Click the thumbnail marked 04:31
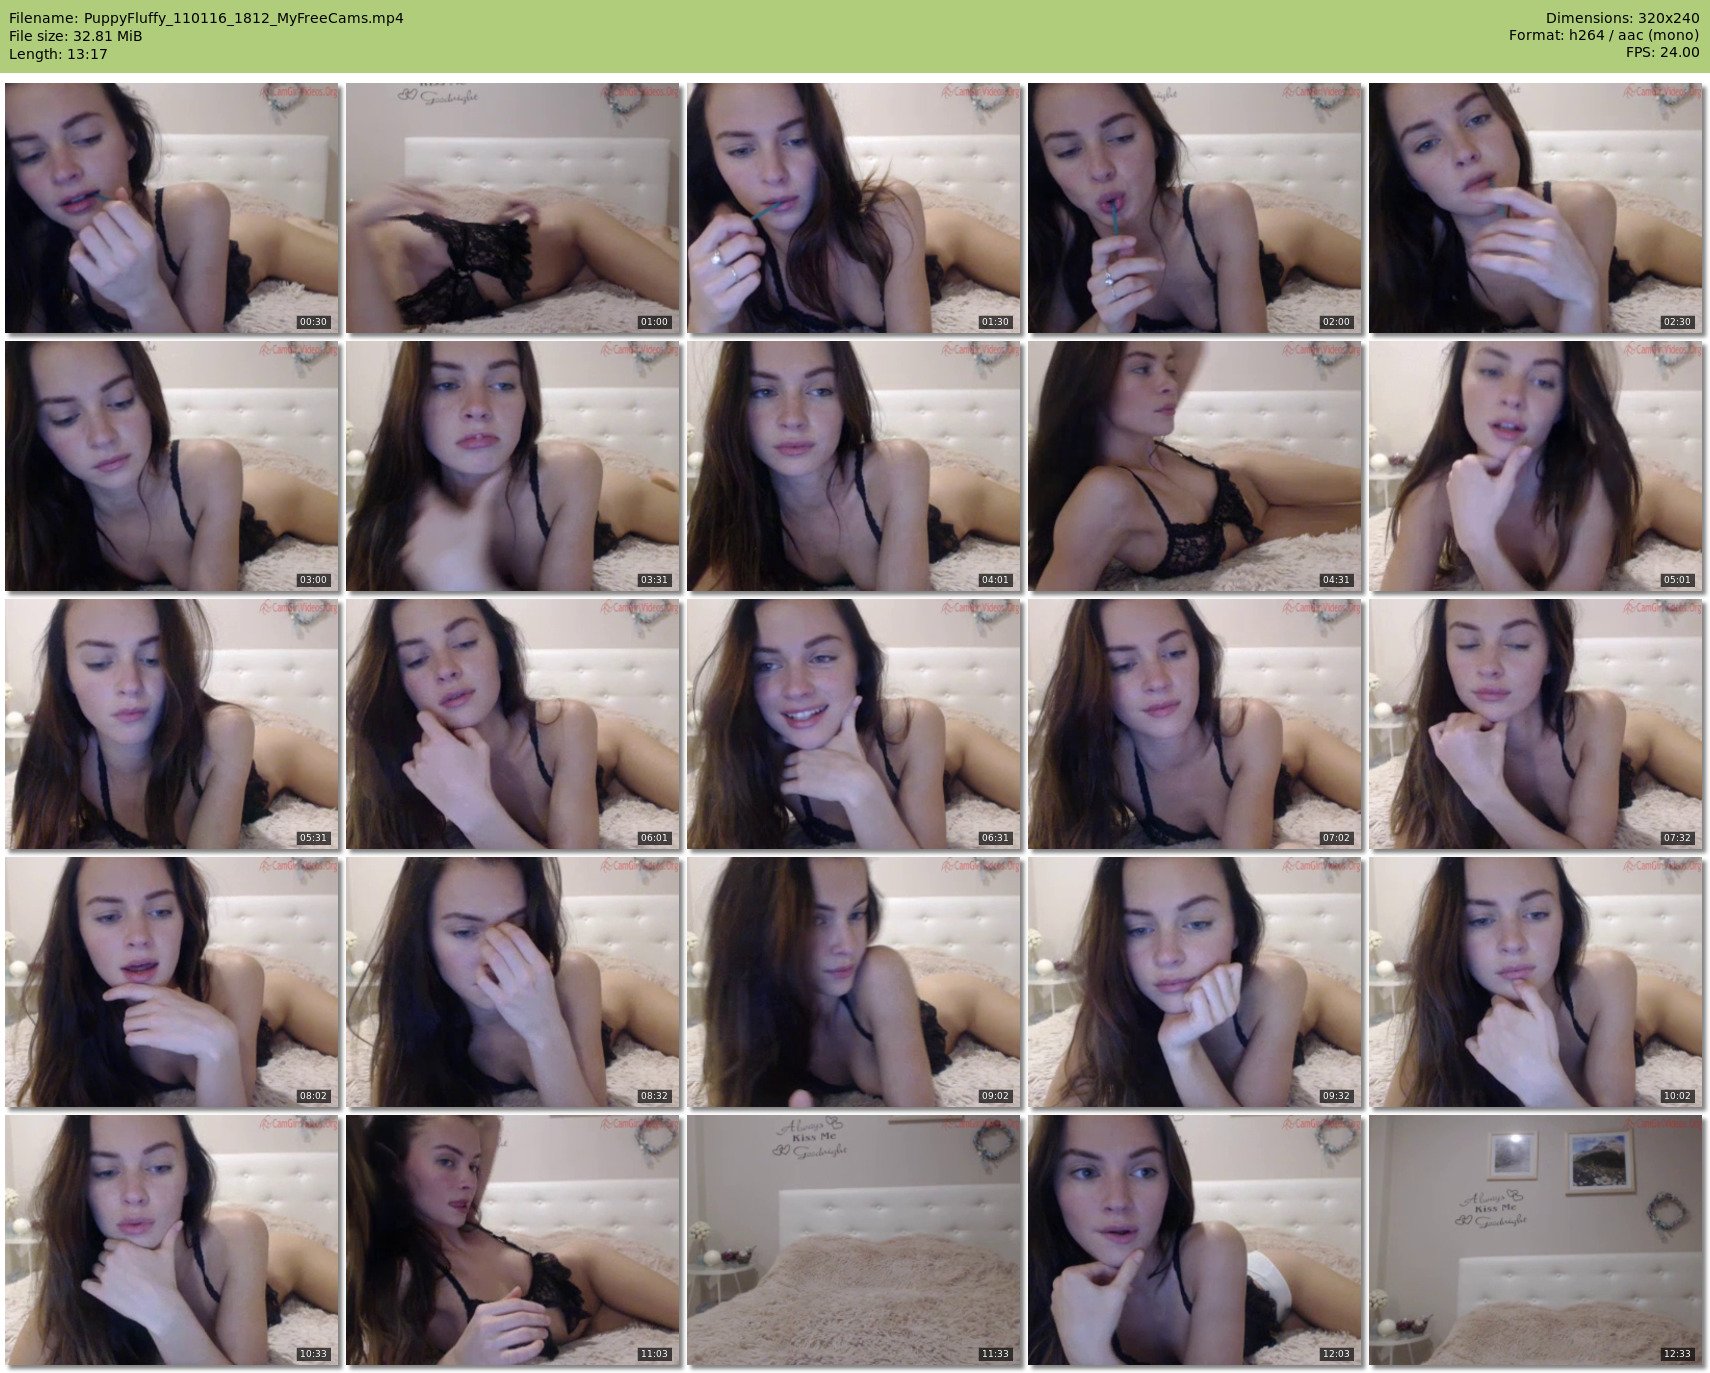 pyautogui.click(x=1194, y=465)
